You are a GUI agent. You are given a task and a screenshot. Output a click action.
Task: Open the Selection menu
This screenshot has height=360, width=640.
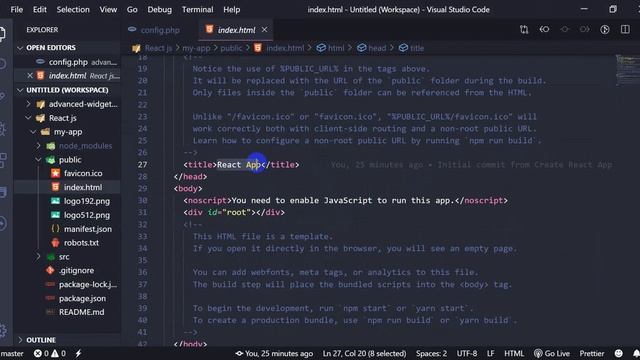point(73,9)
